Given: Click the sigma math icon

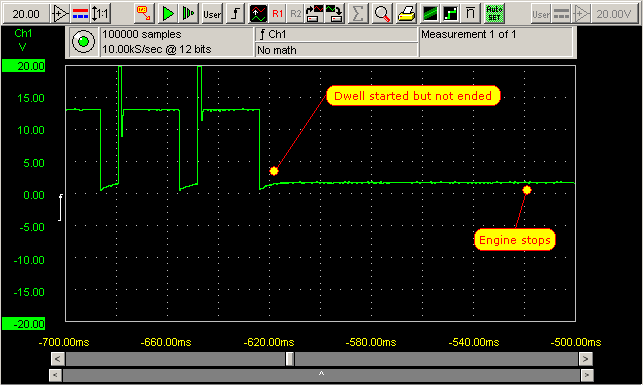Looking at the screenshot, I should 358,14.
